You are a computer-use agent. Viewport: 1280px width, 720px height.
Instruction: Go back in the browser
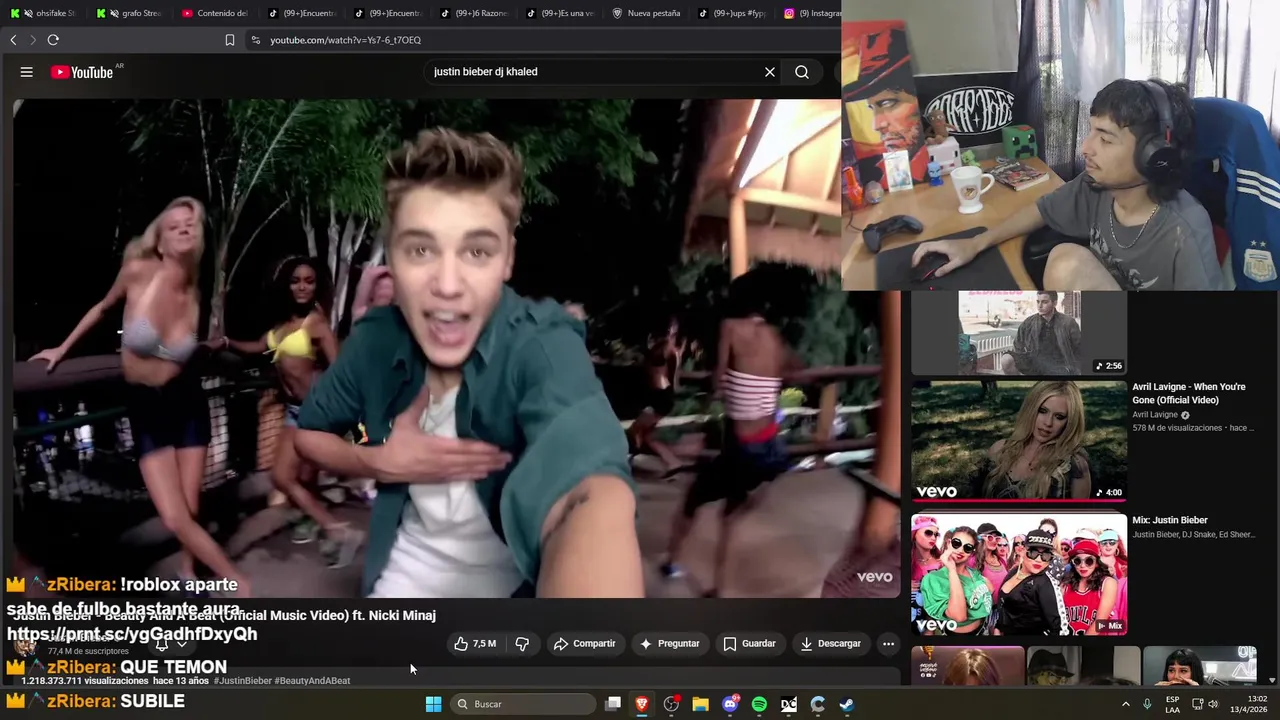coord(13,40)
